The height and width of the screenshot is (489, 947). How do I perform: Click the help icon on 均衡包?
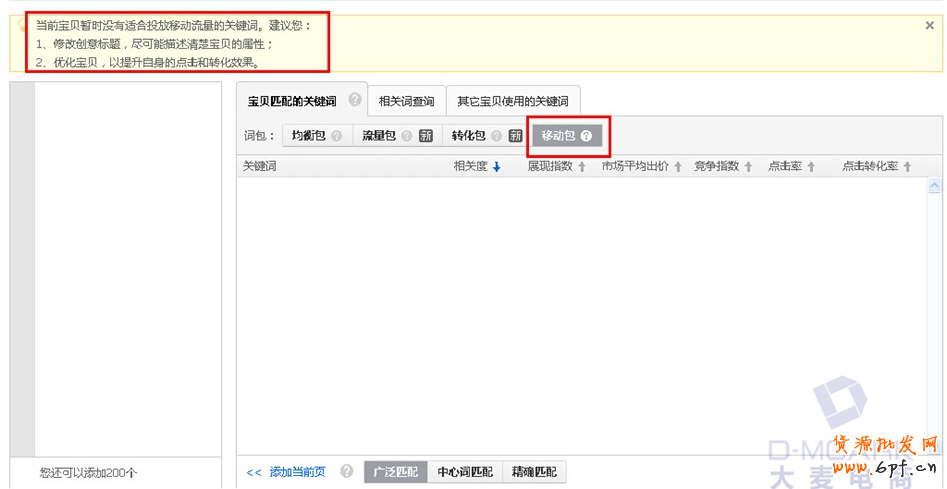(336, 136)
